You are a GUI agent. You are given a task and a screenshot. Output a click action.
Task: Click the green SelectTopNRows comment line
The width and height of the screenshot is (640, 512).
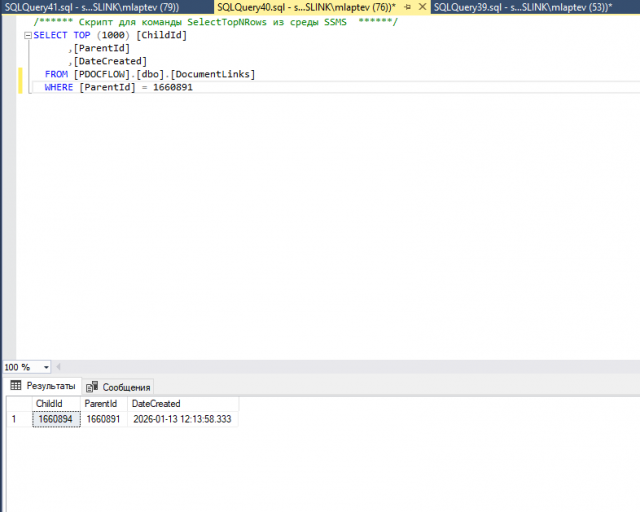click(216, 22)
